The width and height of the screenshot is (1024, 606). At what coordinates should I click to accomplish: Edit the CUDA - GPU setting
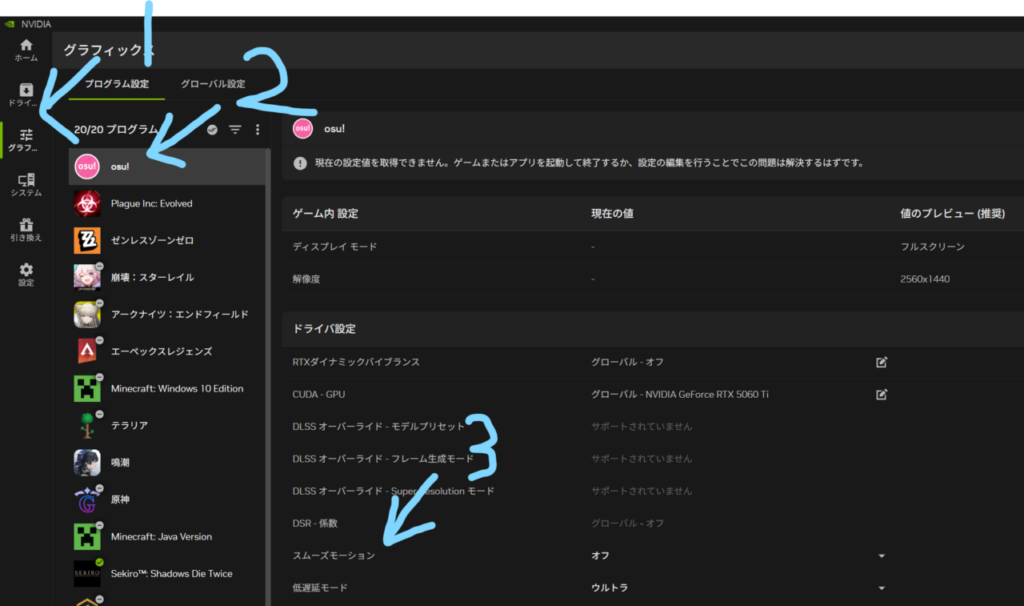881,394
